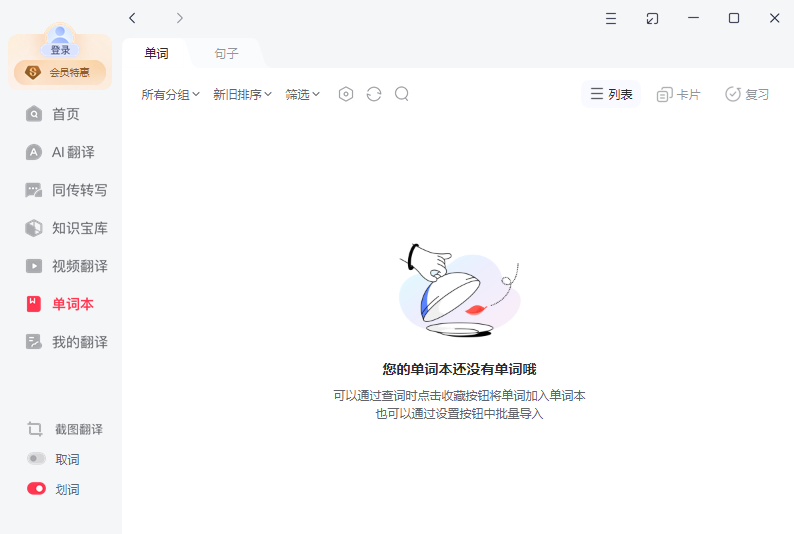Click the sync refresh icon
This screenshot has height=534, width=794.
374,94
